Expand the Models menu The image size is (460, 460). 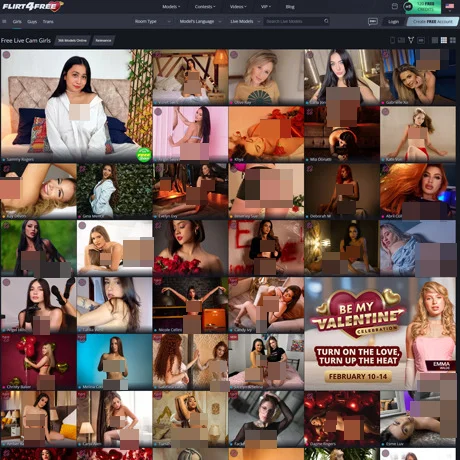tap(171, 7)
